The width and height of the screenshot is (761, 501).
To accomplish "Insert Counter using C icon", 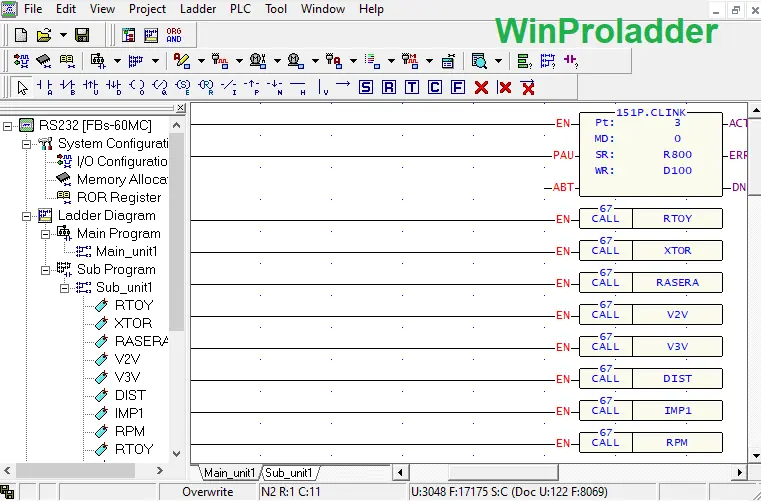I will point(435,87).
